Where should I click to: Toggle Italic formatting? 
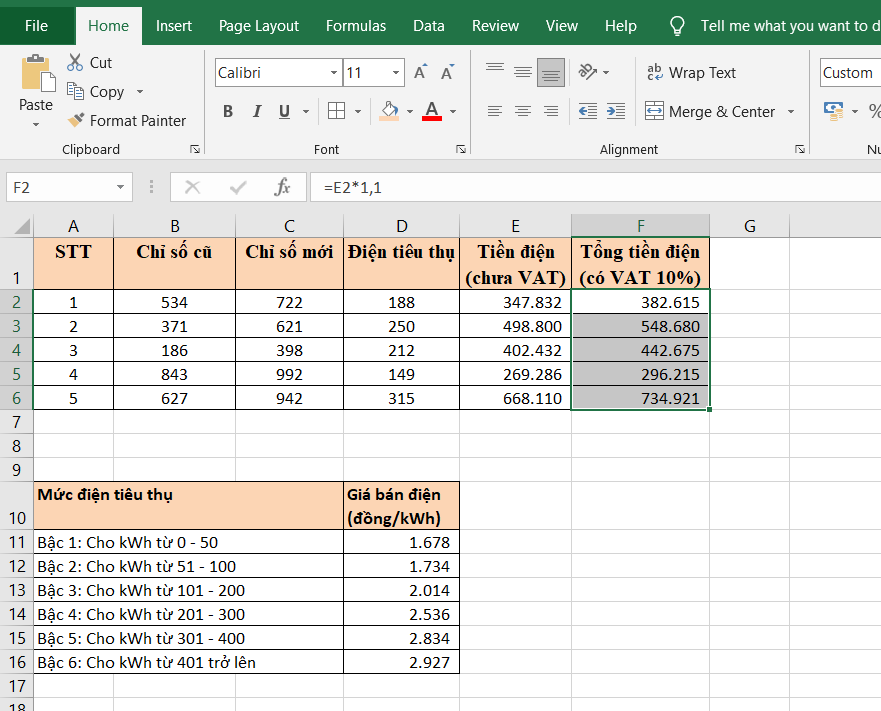pyautogui.click(x=257, y=111)
